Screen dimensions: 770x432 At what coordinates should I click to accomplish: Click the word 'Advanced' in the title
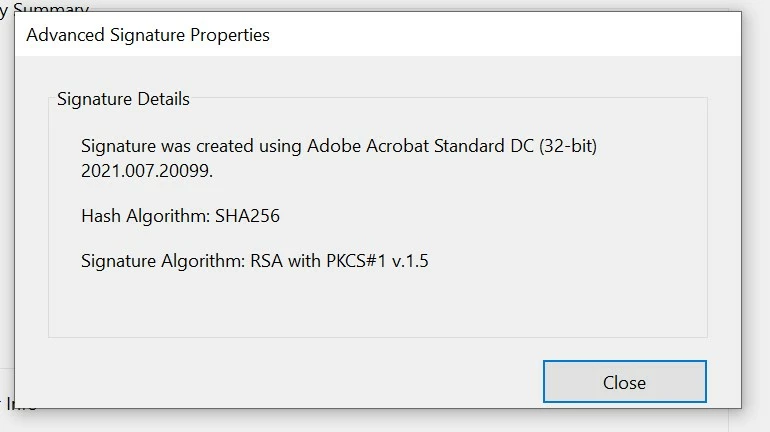65,35
